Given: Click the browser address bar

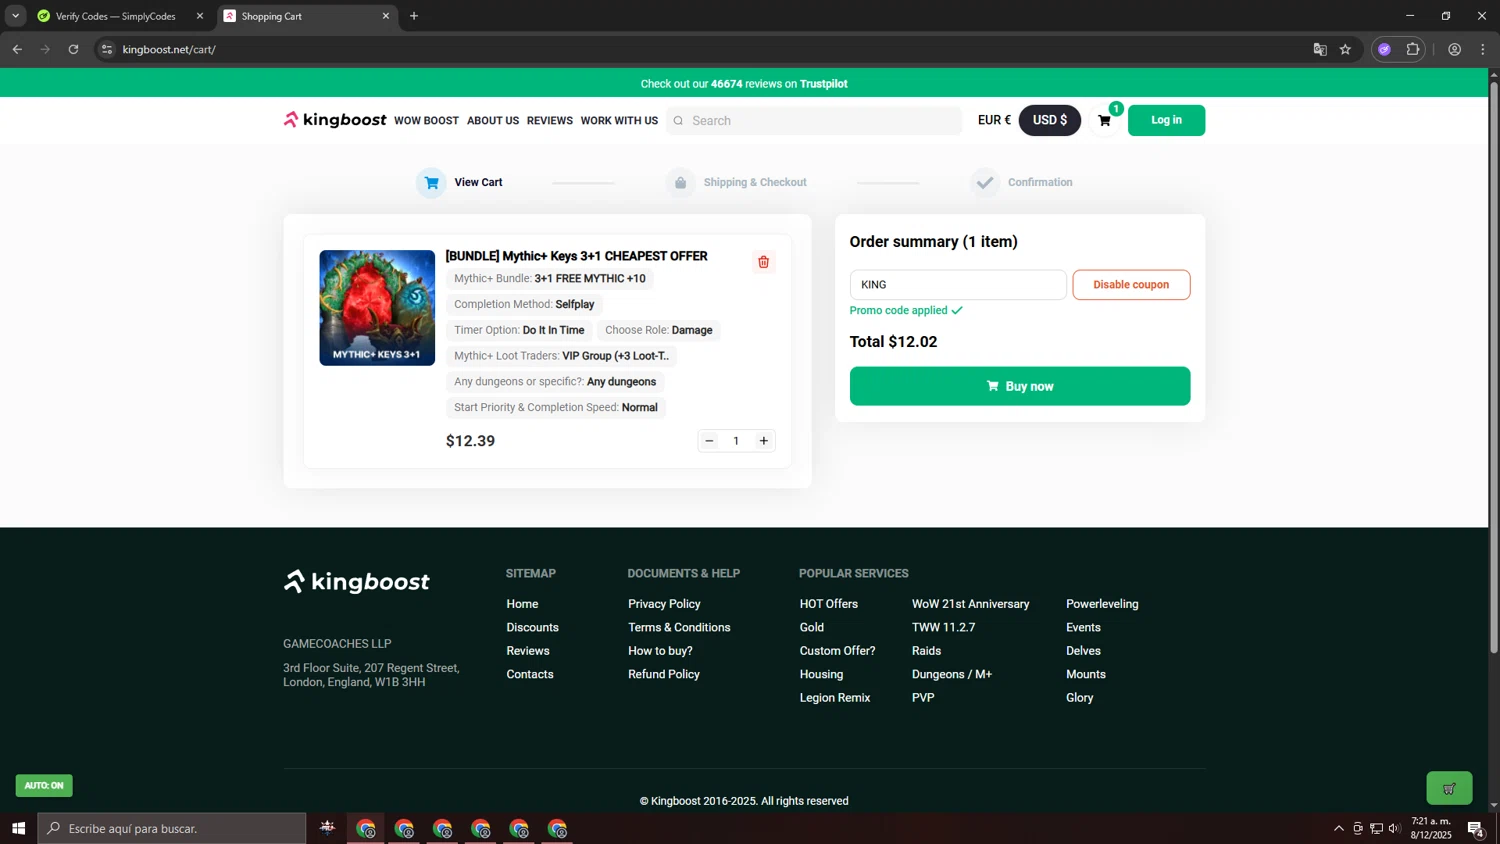Looking at the screenshot, I should coord(700,49).
